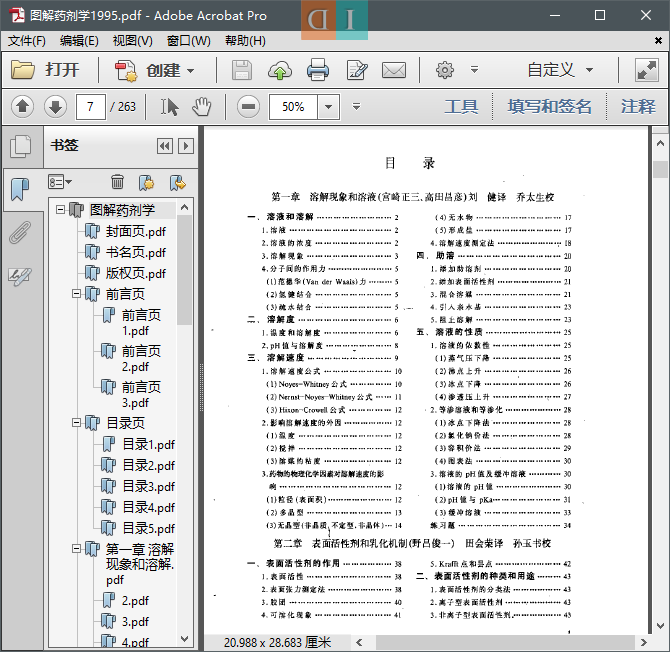Click the bookmarks panel scroll down arrow
This screenshot has height=652, width=670.
(185, 638)
